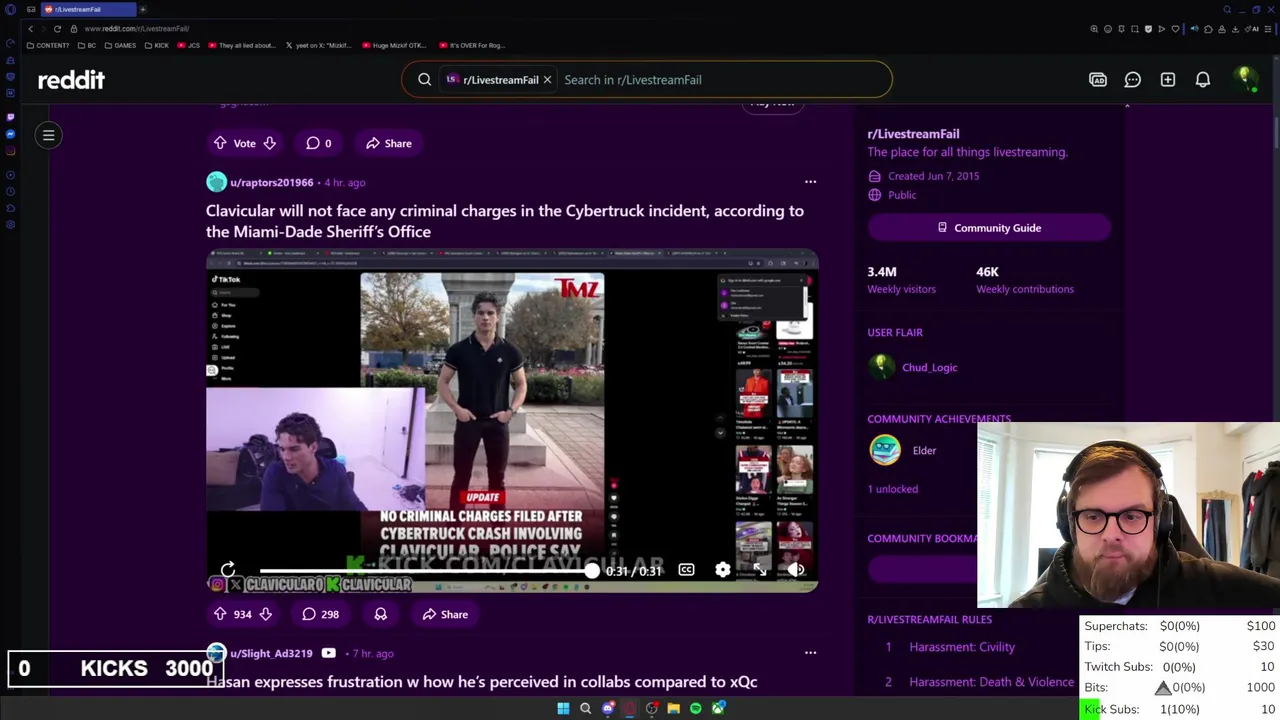Open the video settings gear

click(723, 570)
